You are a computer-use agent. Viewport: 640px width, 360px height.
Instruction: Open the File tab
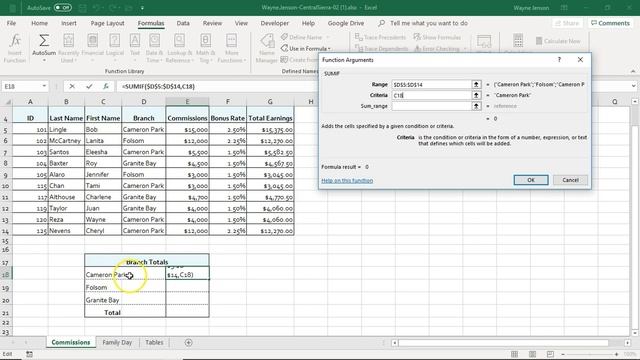11,23
